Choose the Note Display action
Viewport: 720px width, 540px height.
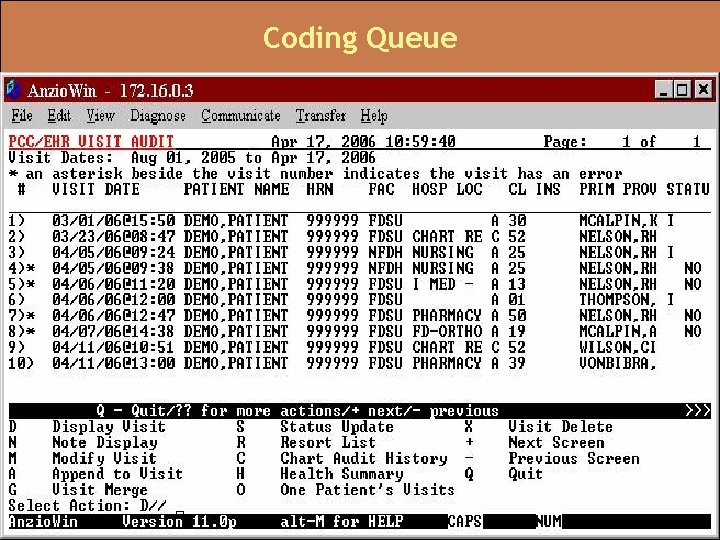[105, 443]
